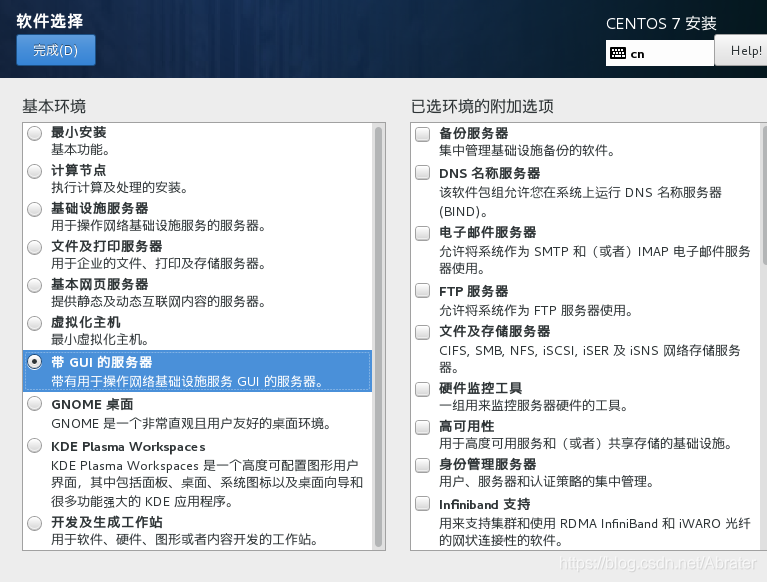Screen dimensions: 767x582
Task: Check the 身份管理服务器 option
Action: (x=423, y=465)
